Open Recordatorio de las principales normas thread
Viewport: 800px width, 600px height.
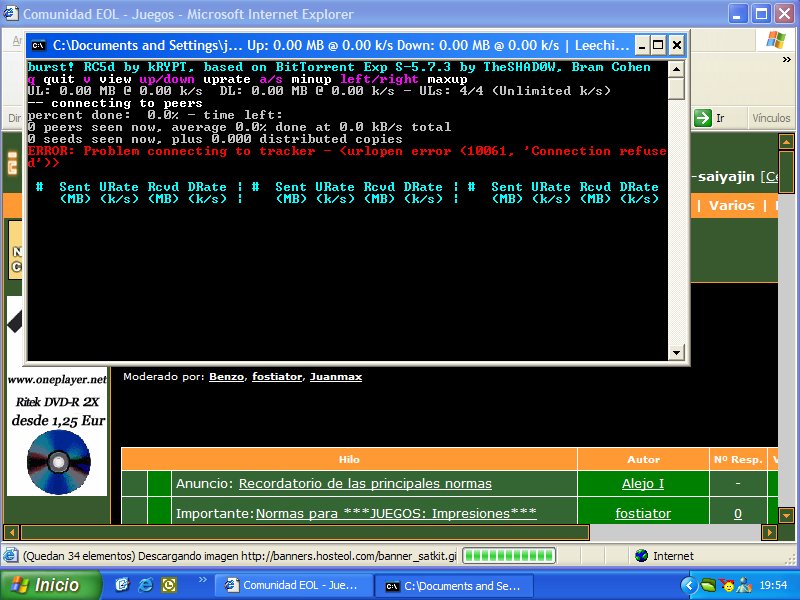pos(365,484)
